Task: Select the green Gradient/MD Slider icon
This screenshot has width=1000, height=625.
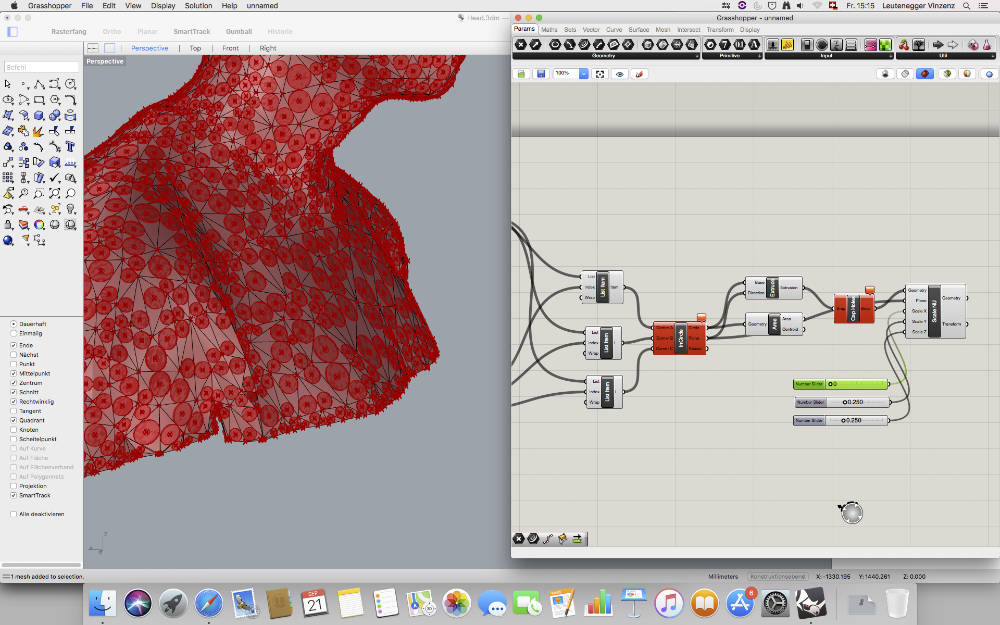Action: [885, 45]
